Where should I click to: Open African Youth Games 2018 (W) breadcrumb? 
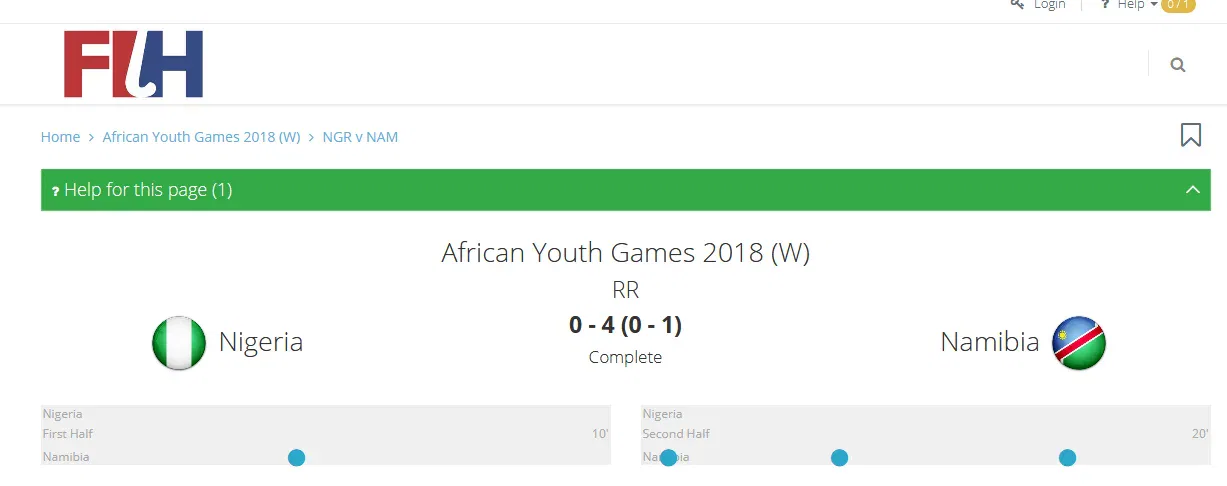[x=201, y=137]
